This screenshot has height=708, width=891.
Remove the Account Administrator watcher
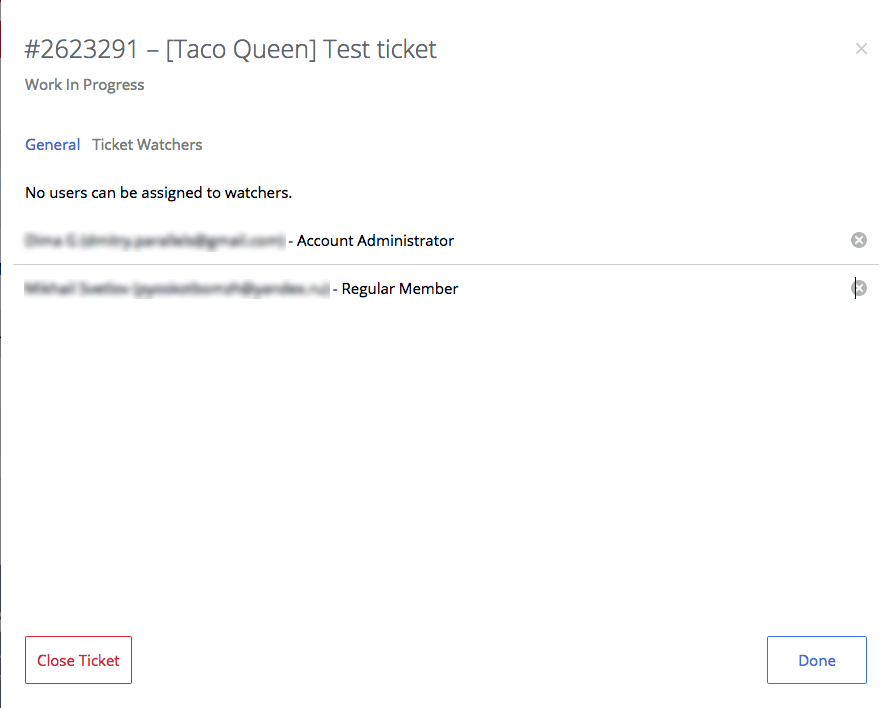coord(858,240)
